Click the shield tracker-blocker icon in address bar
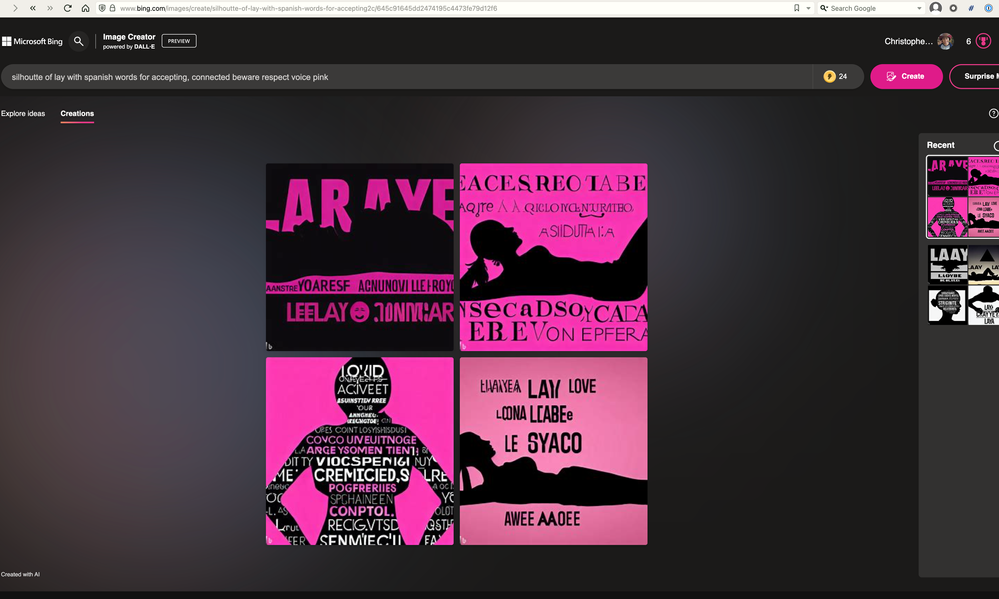This screenshot has width=999, height=599. pos(102,8)
